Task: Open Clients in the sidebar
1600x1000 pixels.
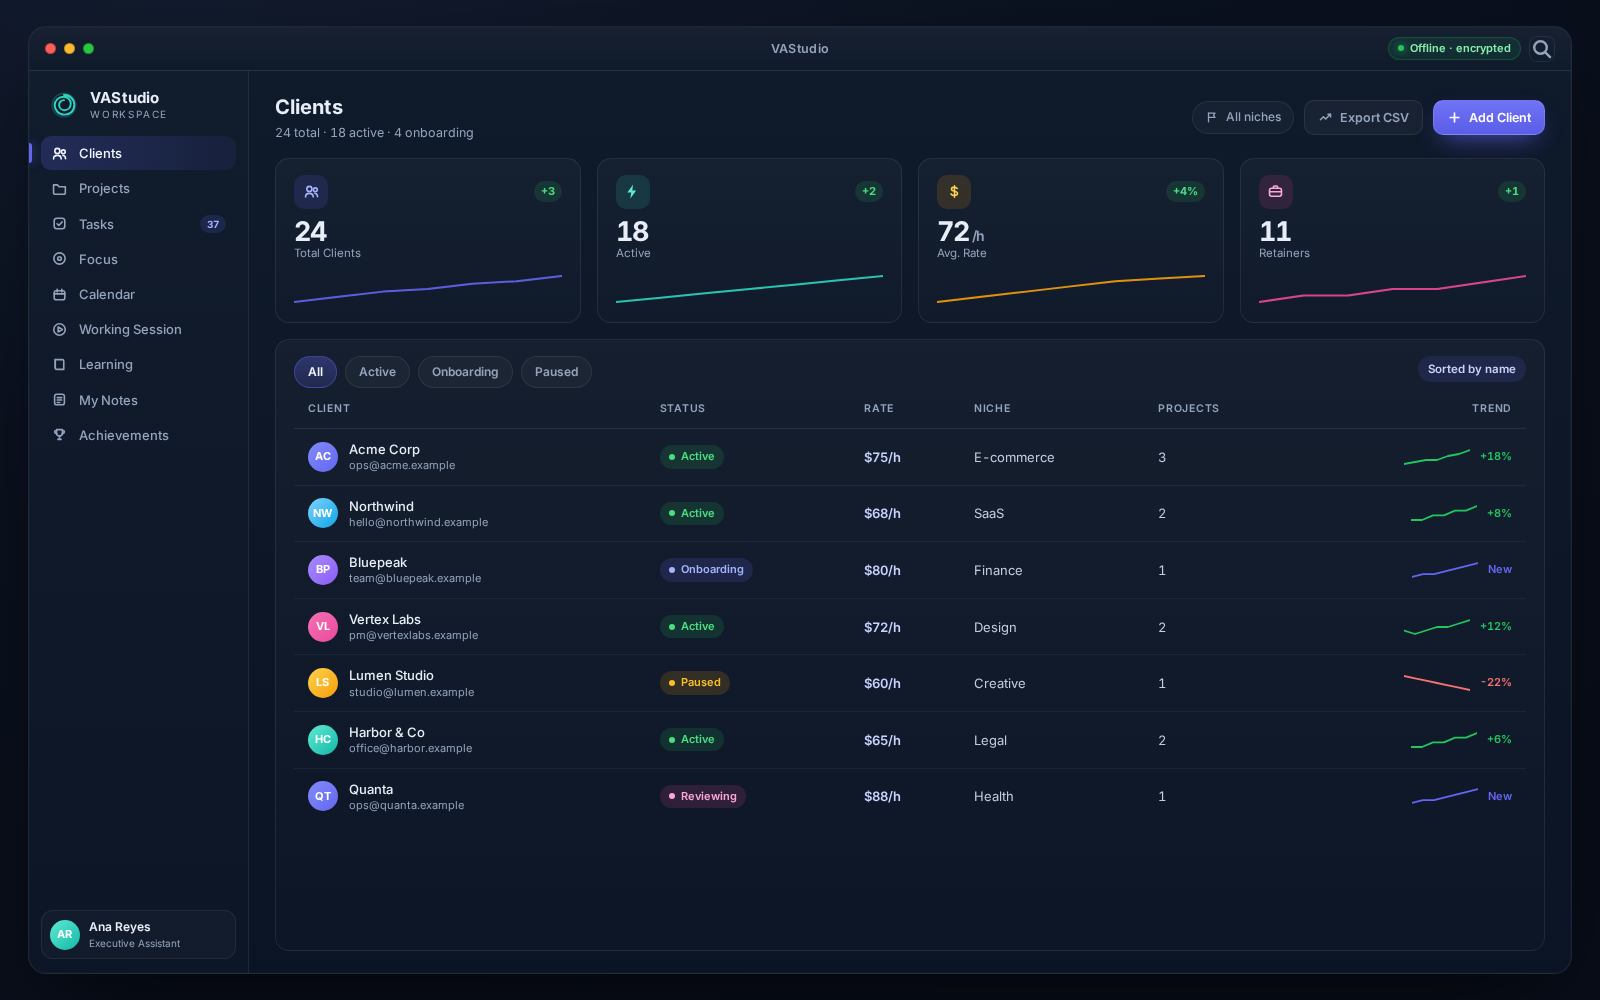Action: coord(138,153)
